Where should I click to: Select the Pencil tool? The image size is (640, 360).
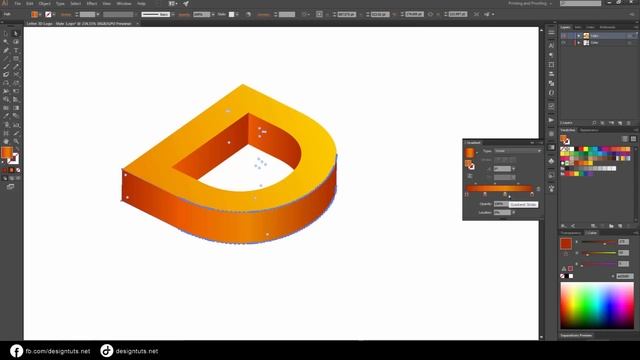click(16, 67)
